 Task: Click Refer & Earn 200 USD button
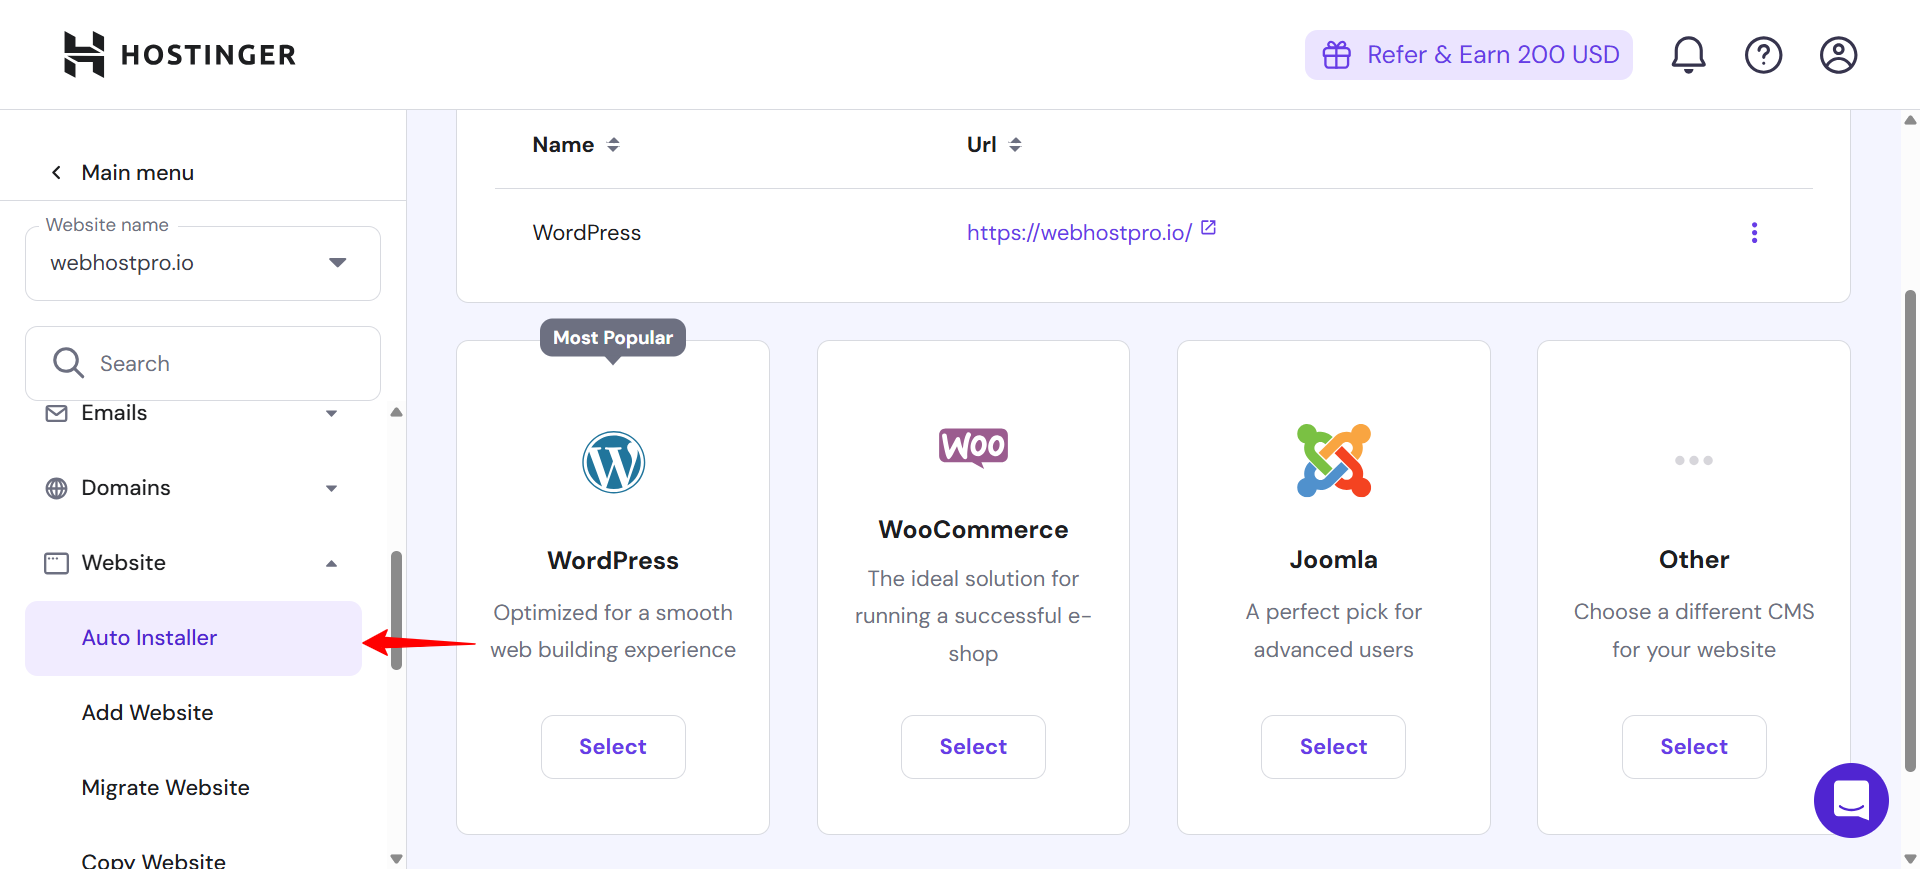click(x=1468, y=55)
